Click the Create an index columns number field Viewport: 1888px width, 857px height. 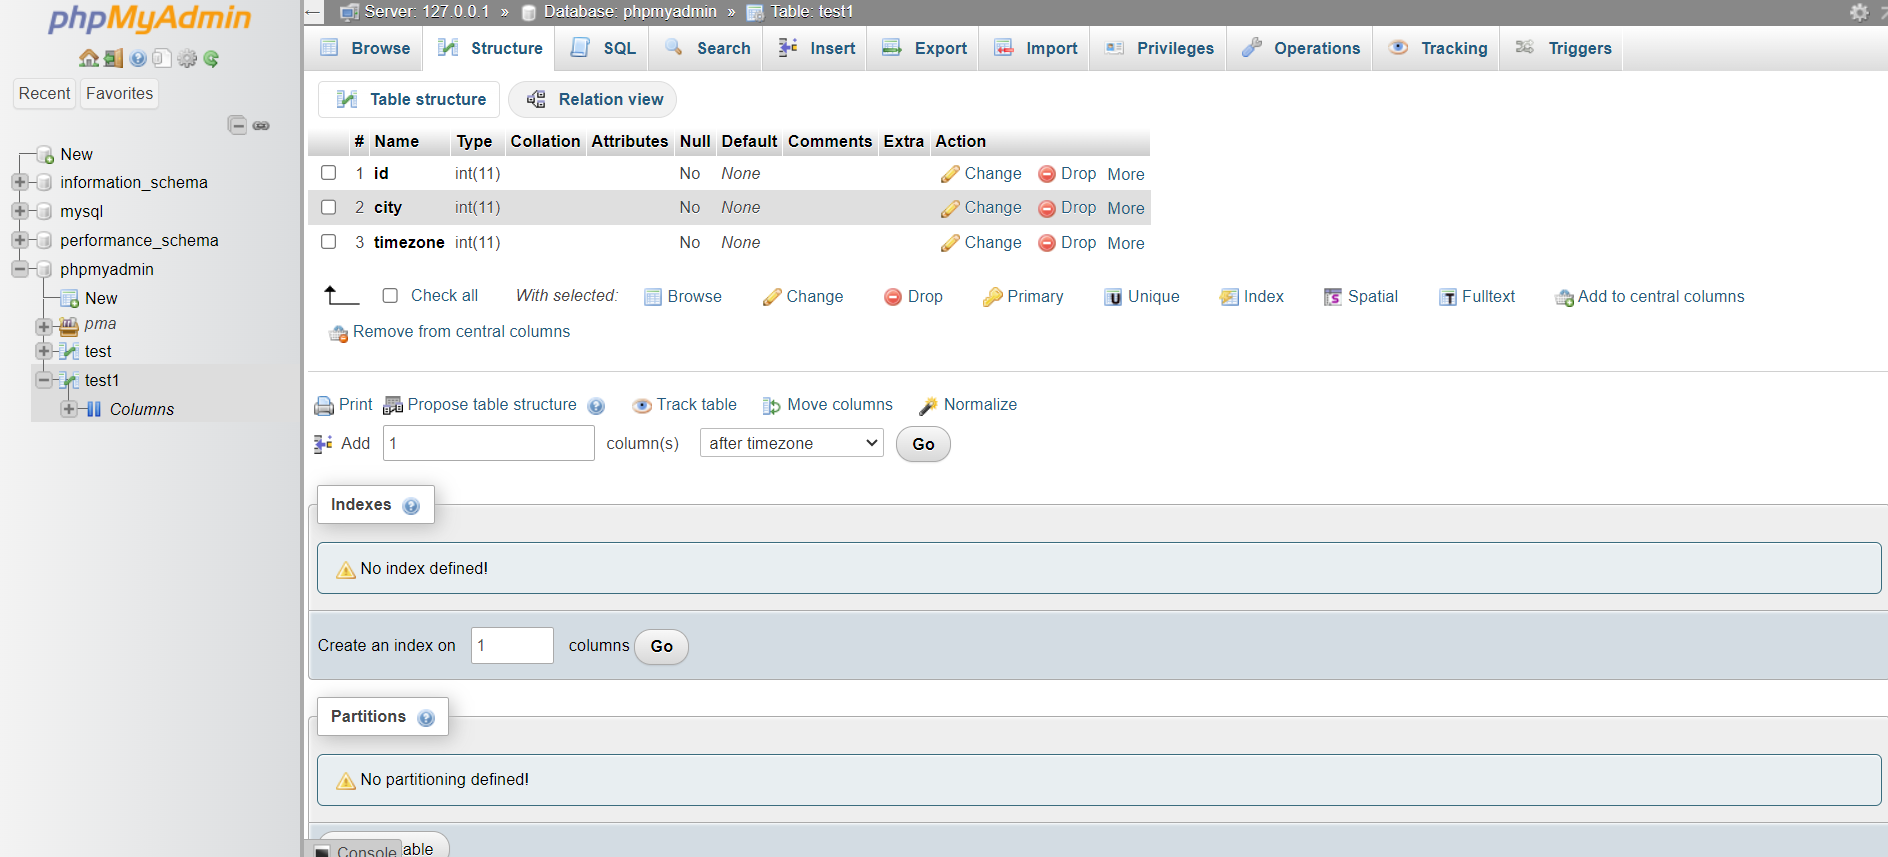(512, 645)
